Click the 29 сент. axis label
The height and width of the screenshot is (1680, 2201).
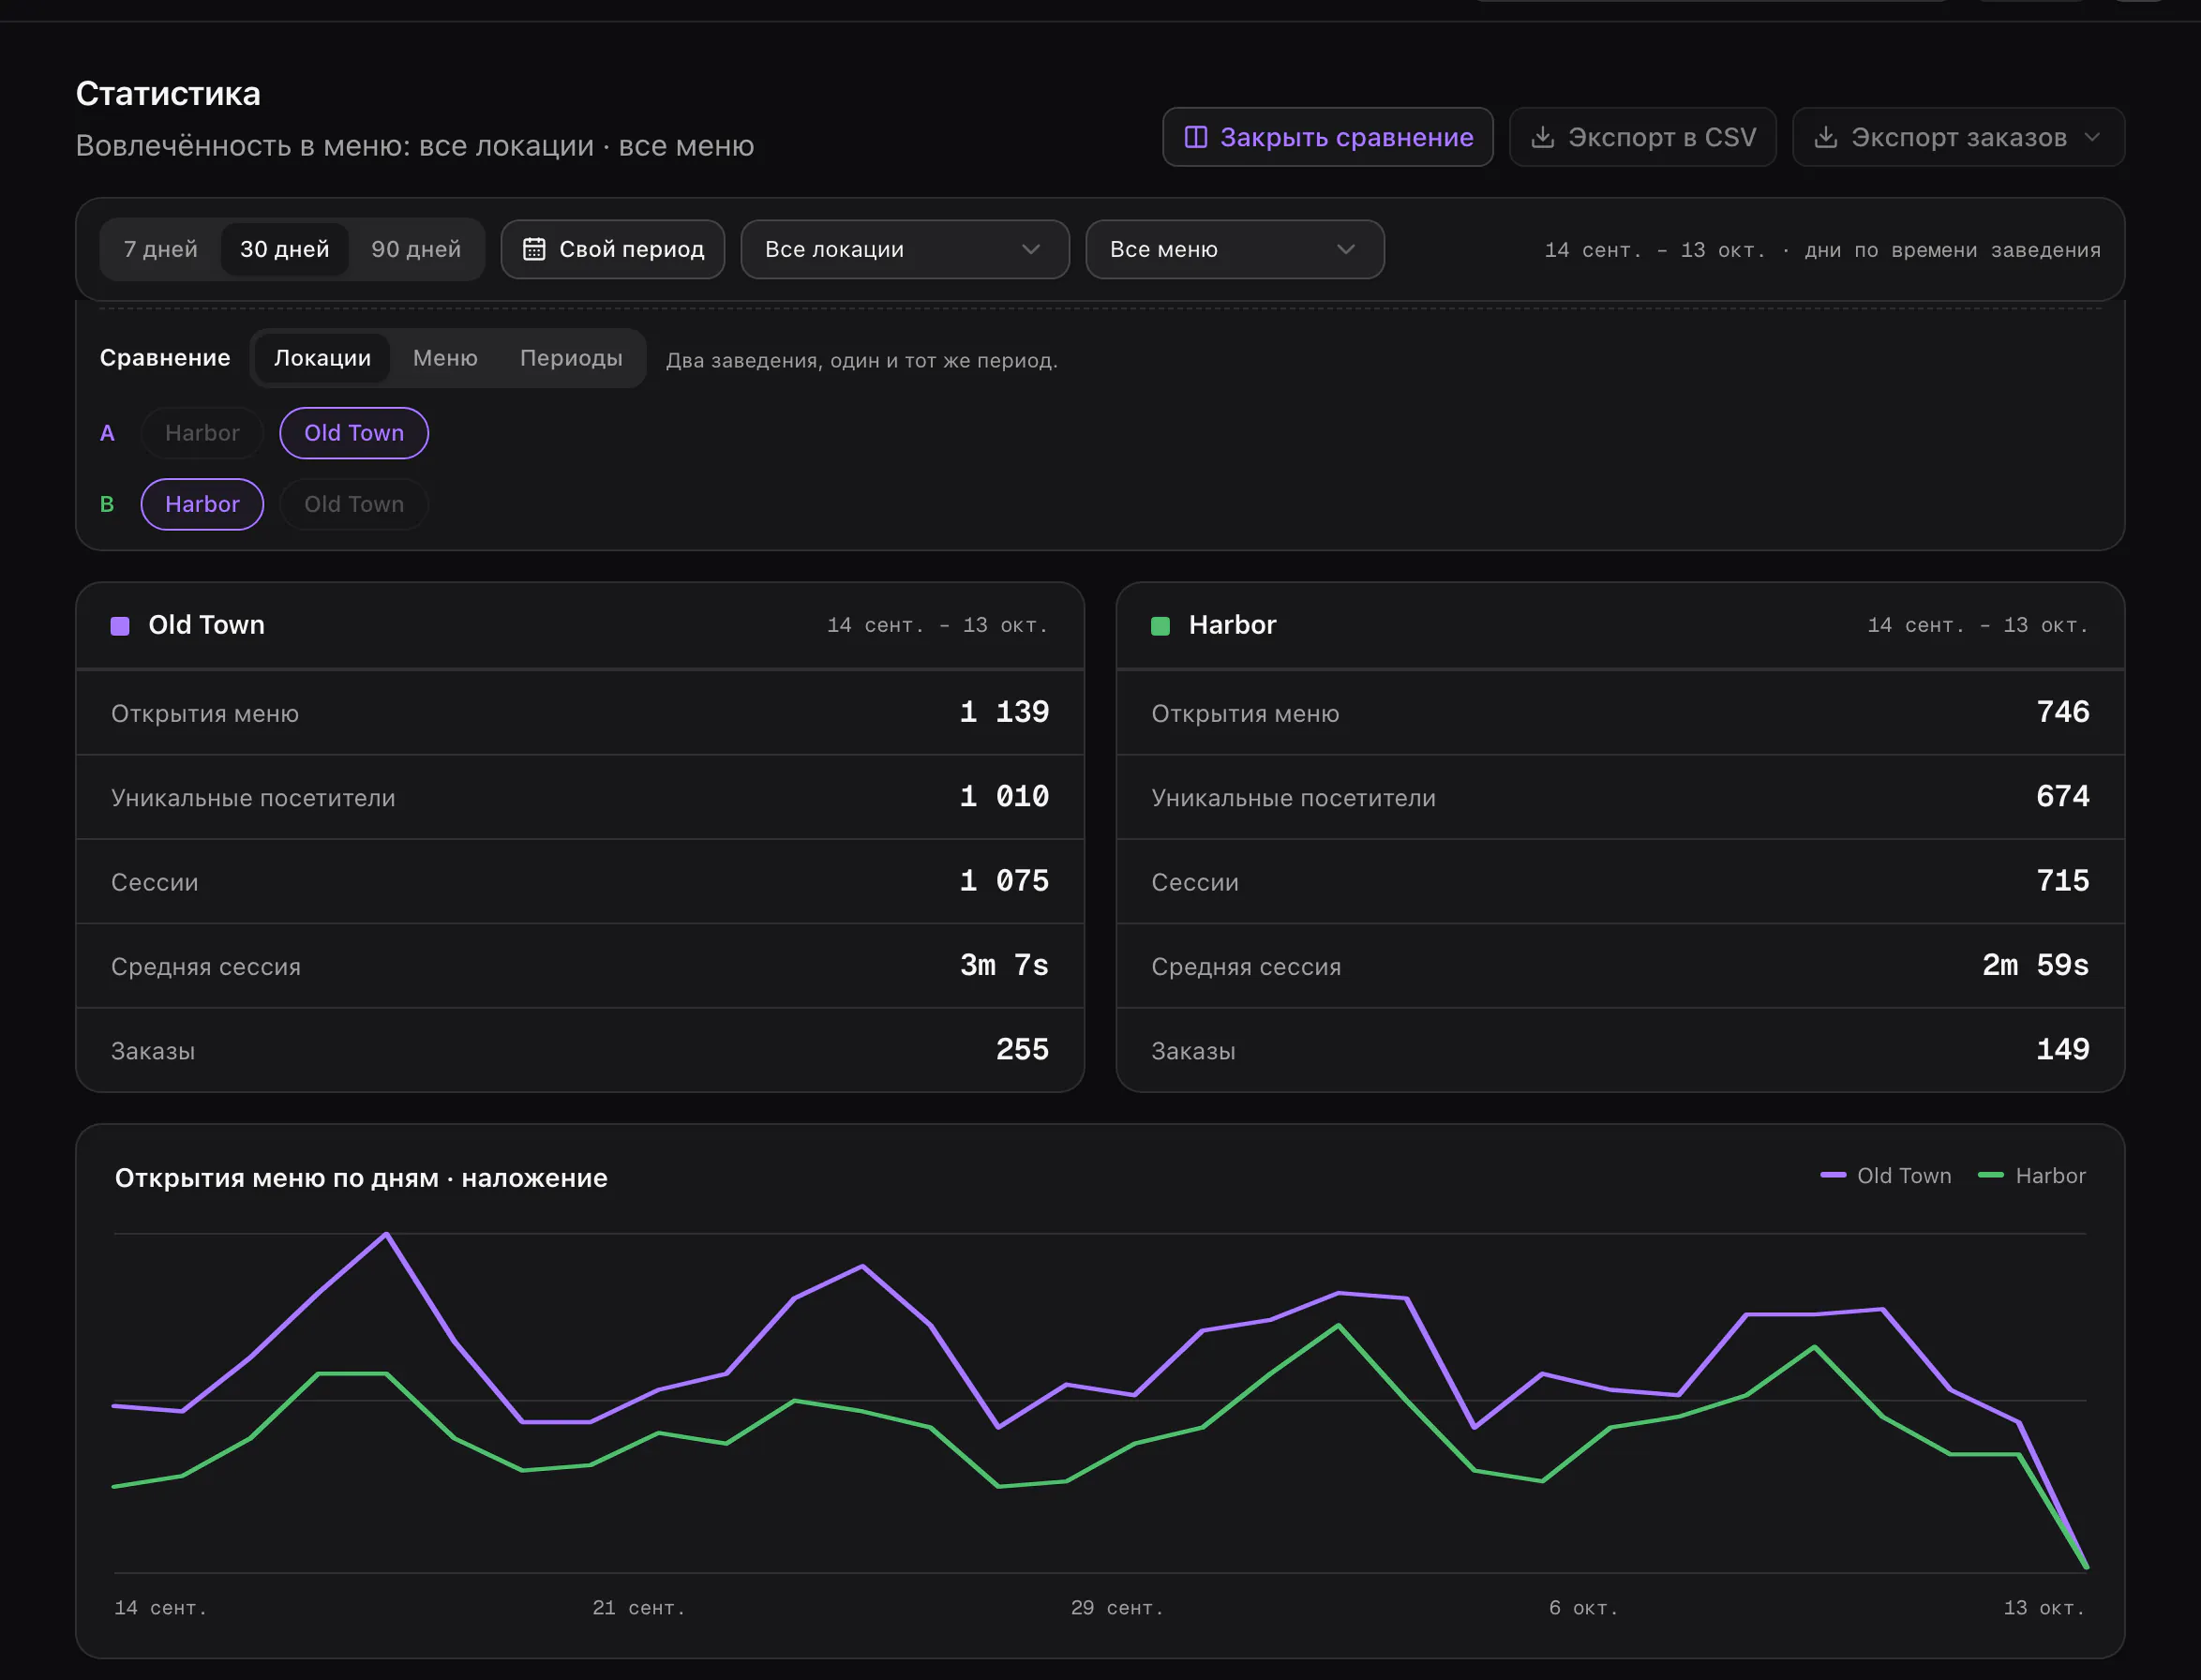tap(1117, 1608)
